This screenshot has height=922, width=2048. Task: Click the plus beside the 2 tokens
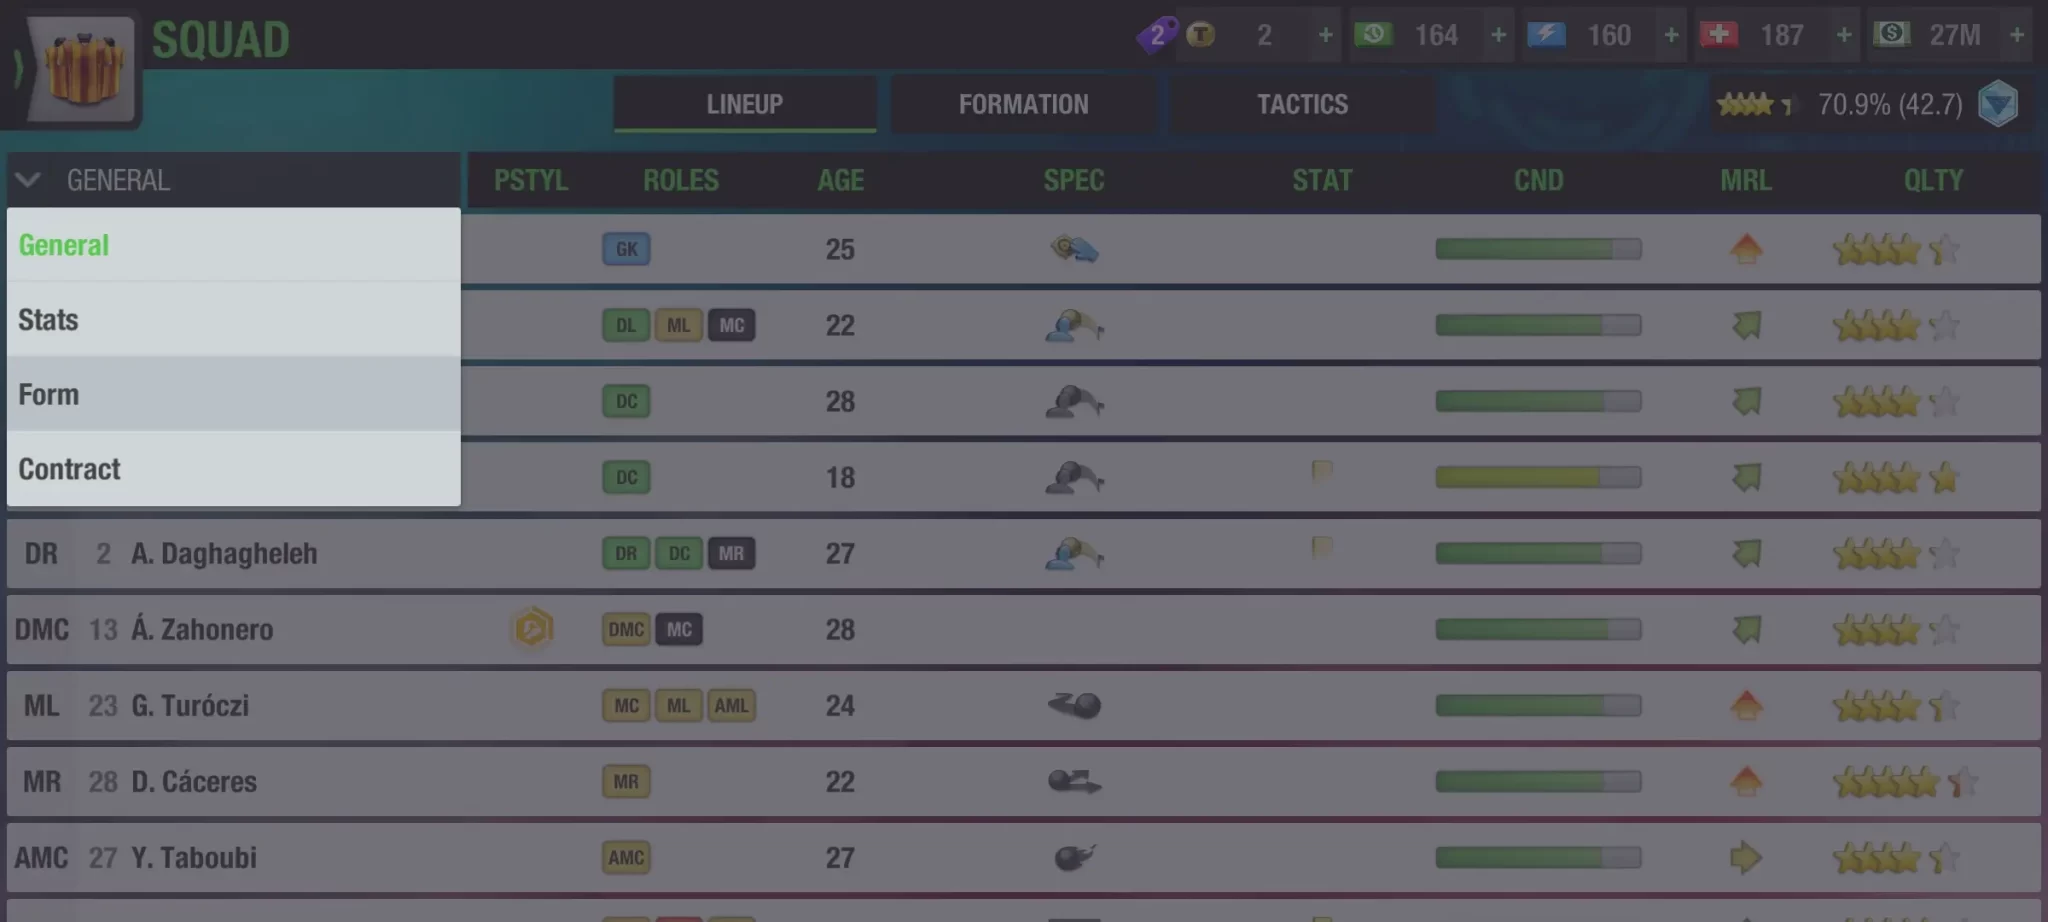(x=1325, y=36)
